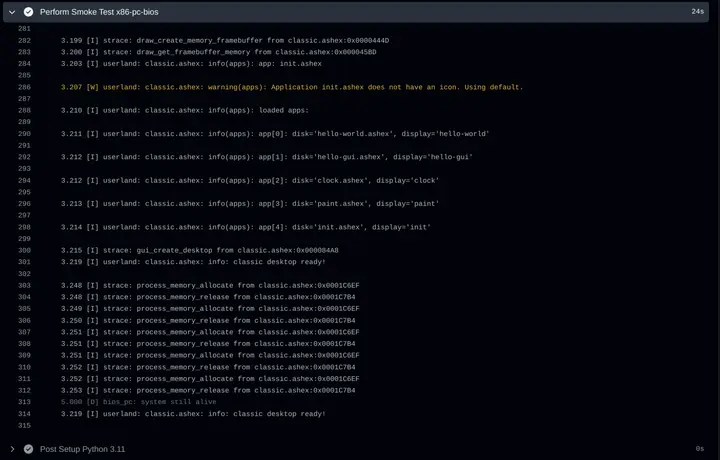Viewport: 720px width, 460px height.
Task: Click success check icon beside Perform Smoke Test
Action: 28,11
